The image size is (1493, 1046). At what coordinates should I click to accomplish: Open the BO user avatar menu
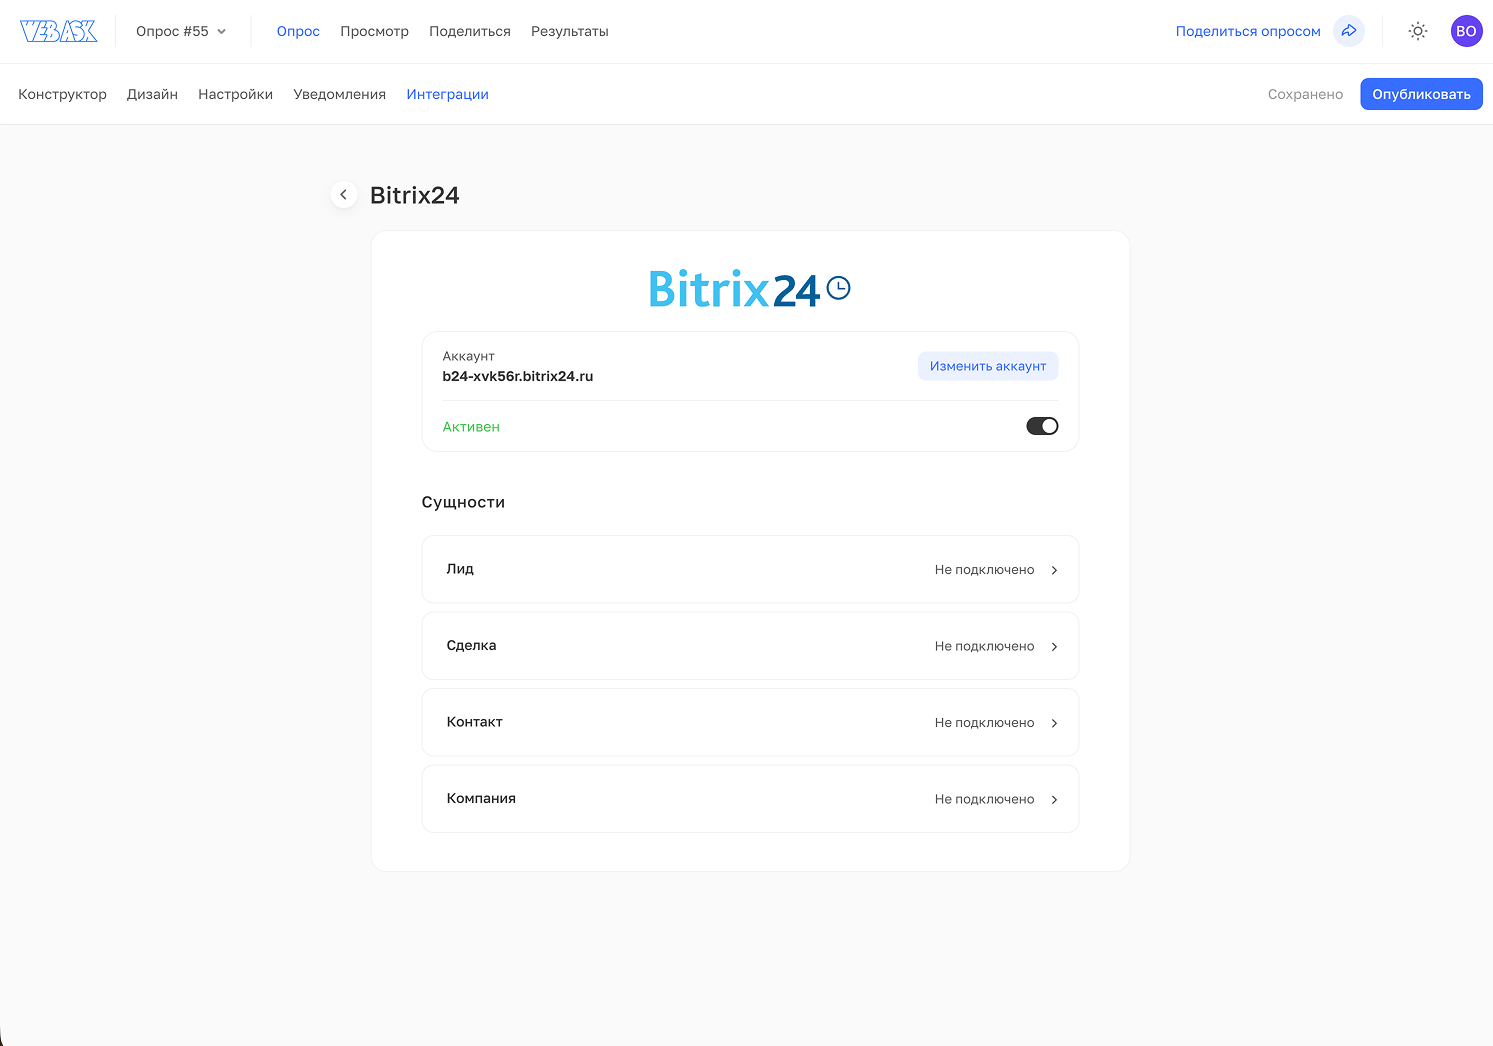1466,31
